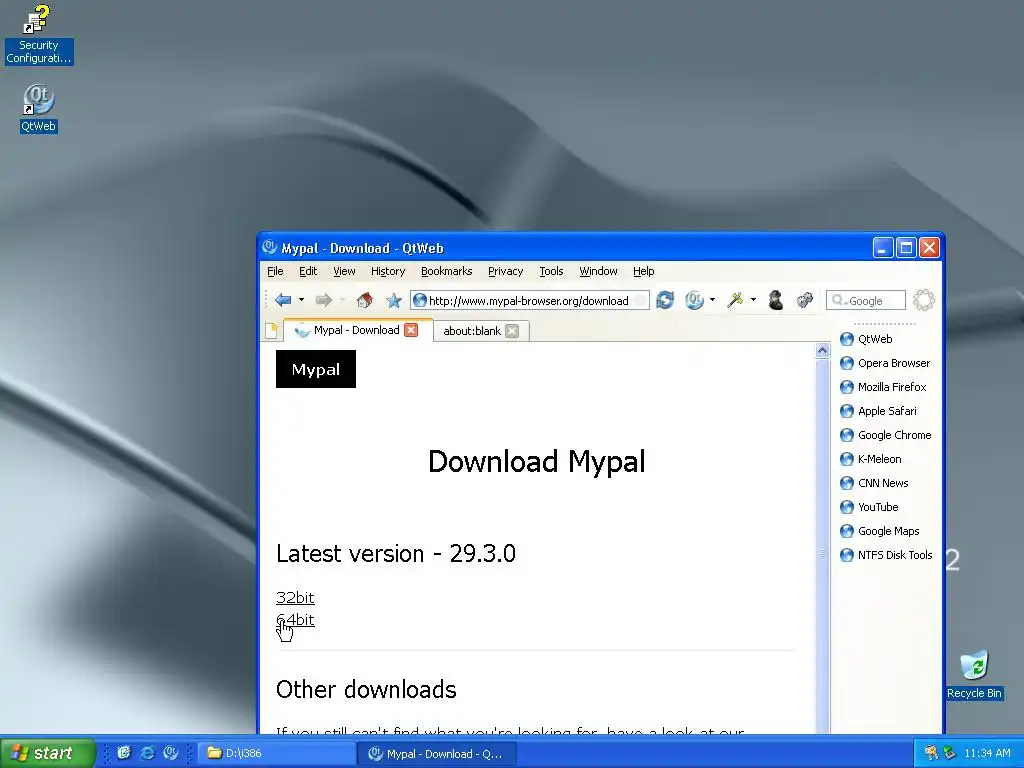Open the back history dropdown arrow
Screen dimensions: 1024x768
(x=301, y=300)
